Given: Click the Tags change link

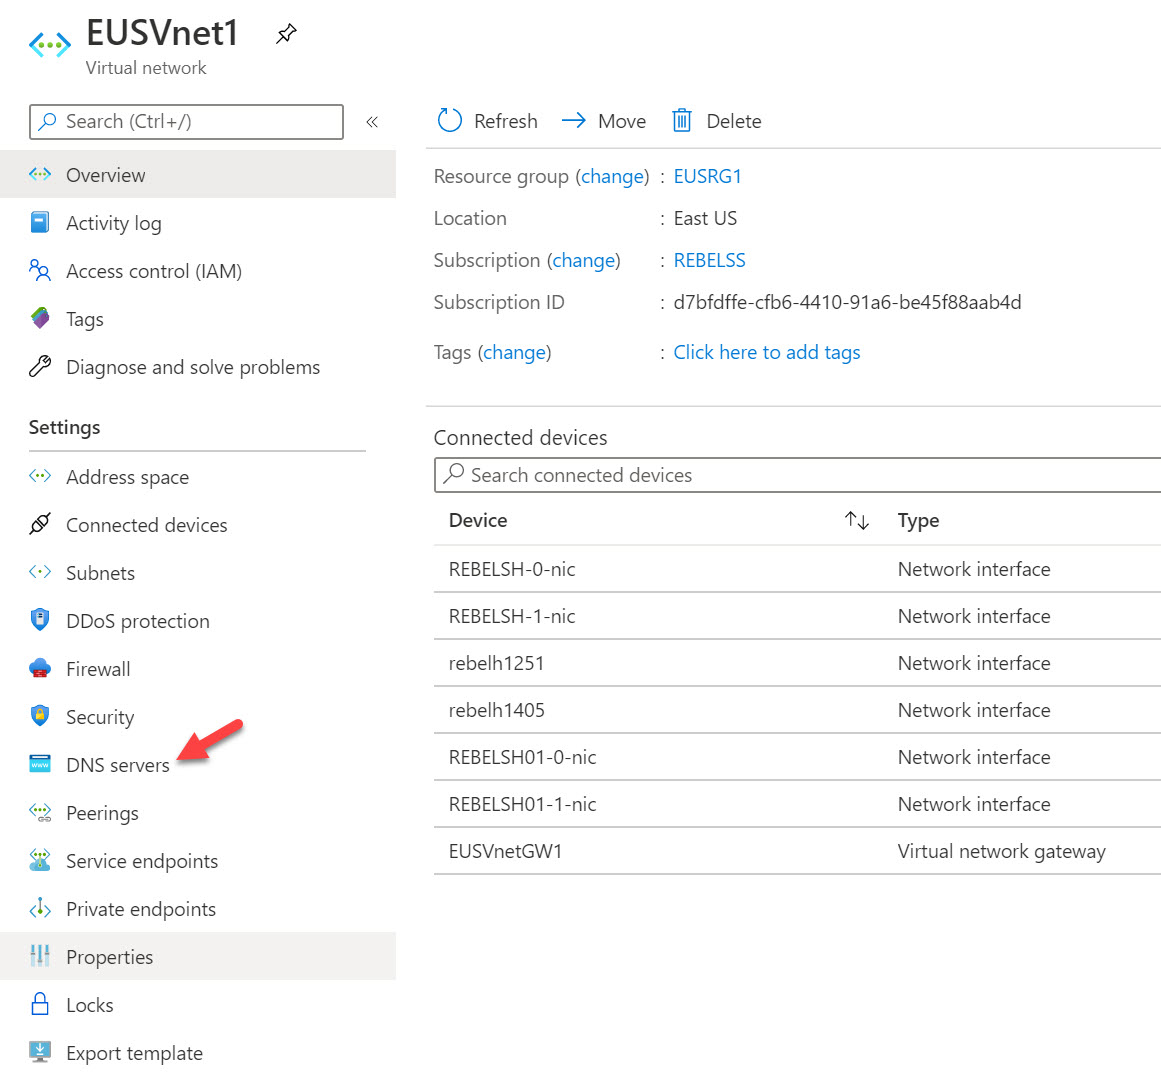Looking at the screenshot, I should click(515, 352).
